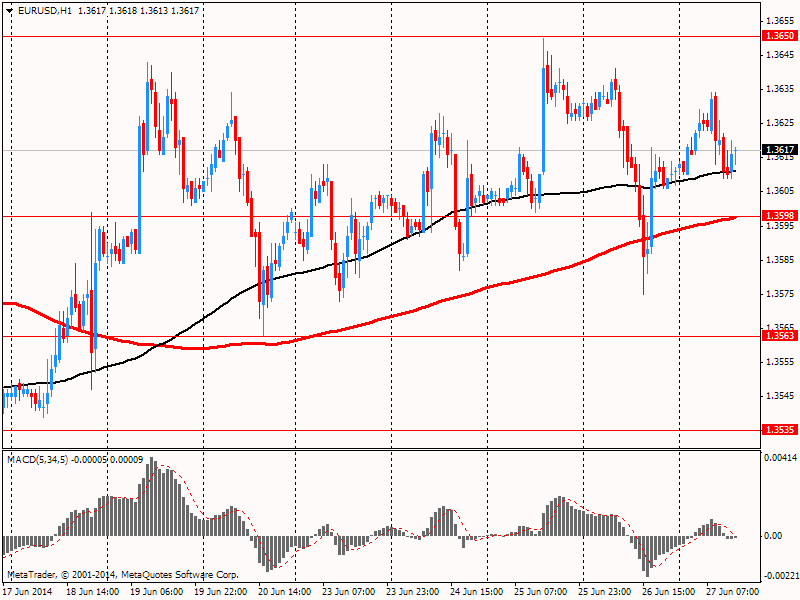Image resolution: width=800 pixels, height=600 pixels.
Task: Click the 17 Jun 2014 date label
Action: point(28,592)
